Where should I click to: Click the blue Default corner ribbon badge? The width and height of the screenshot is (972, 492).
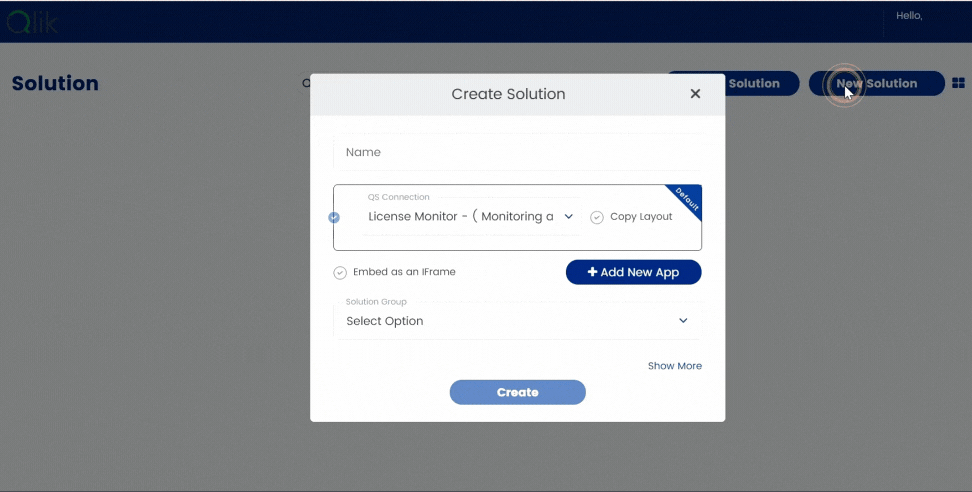tap(688, 198)
